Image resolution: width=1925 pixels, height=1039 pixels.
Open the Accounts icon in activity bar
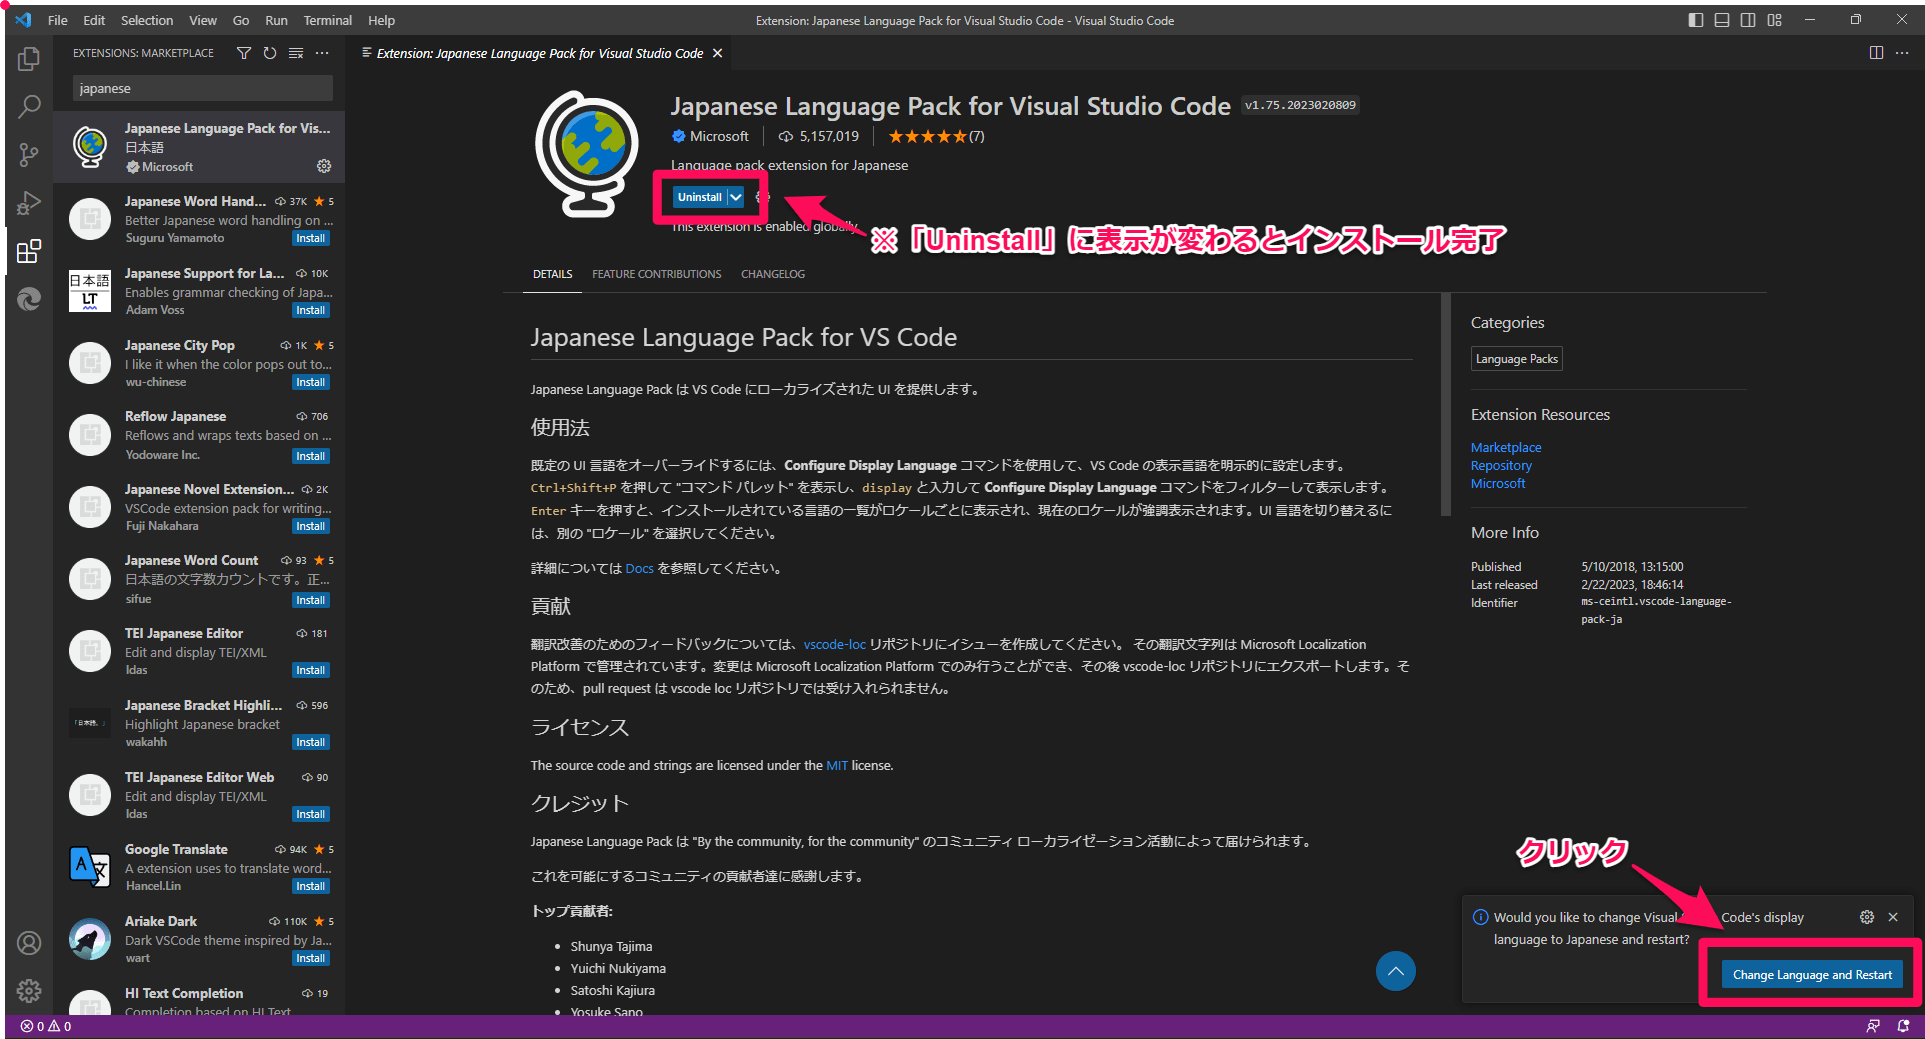[29, 943]
